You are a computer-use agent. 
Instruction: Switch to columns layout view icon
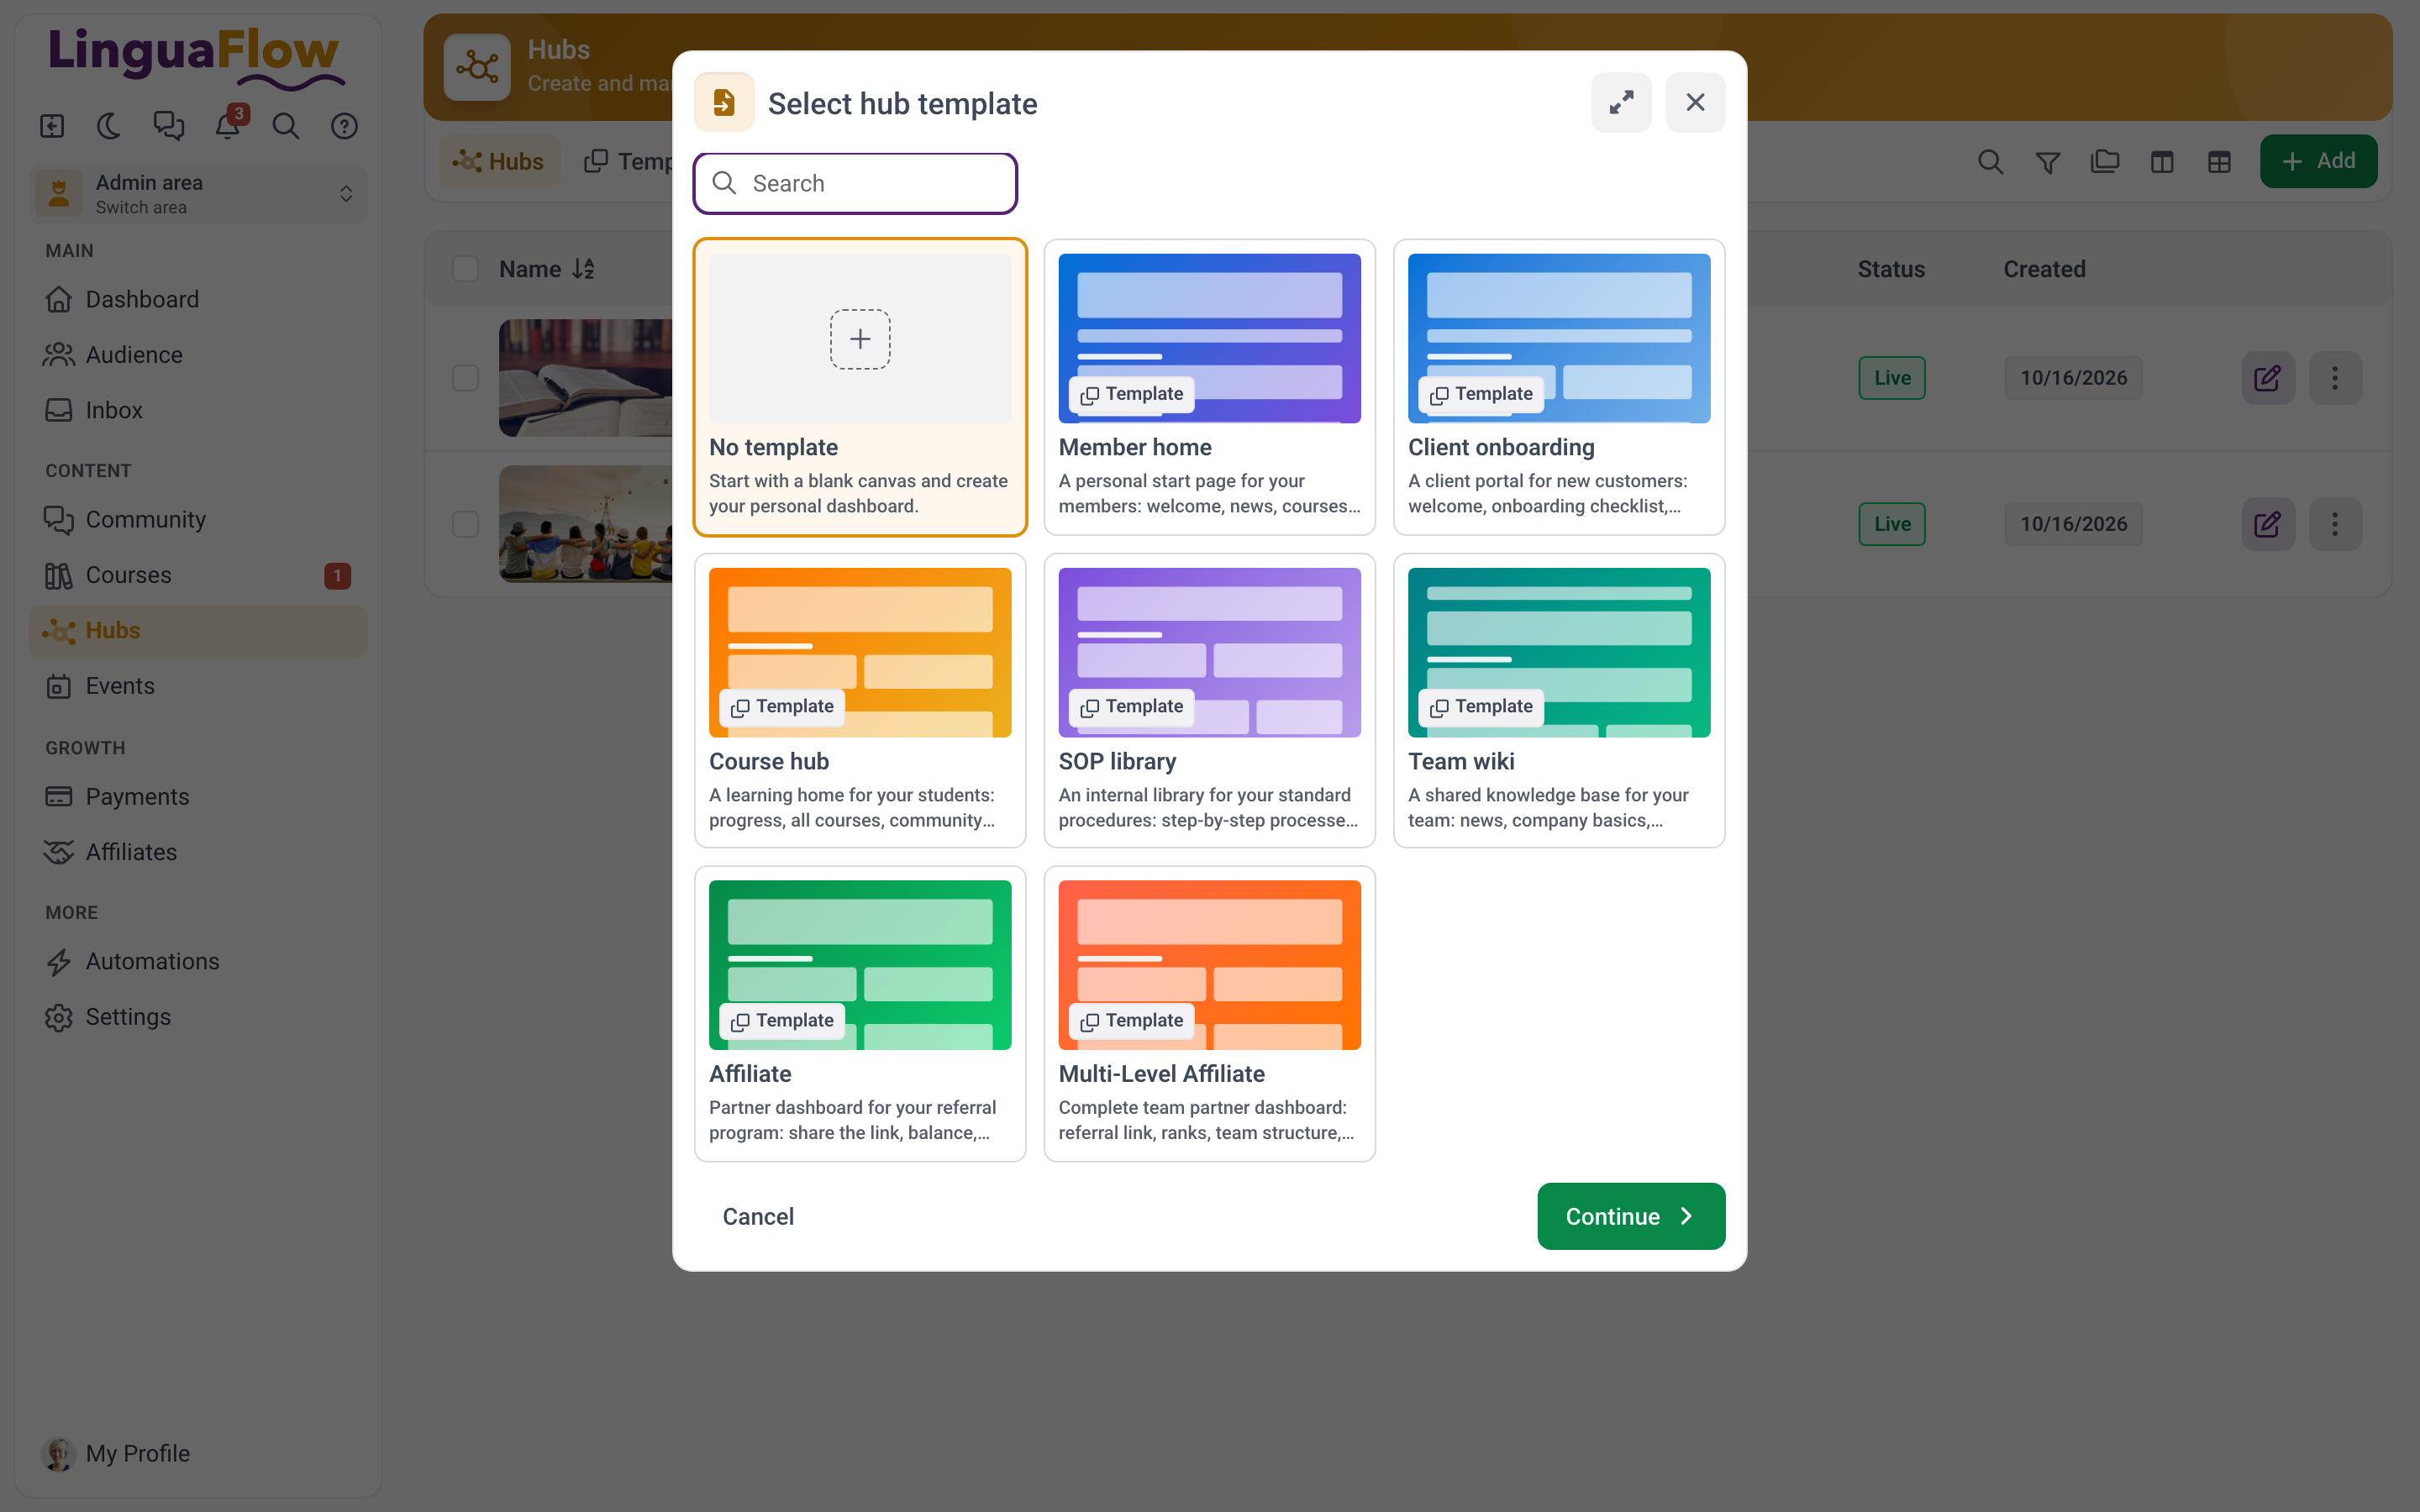(x=2162, y=161)
